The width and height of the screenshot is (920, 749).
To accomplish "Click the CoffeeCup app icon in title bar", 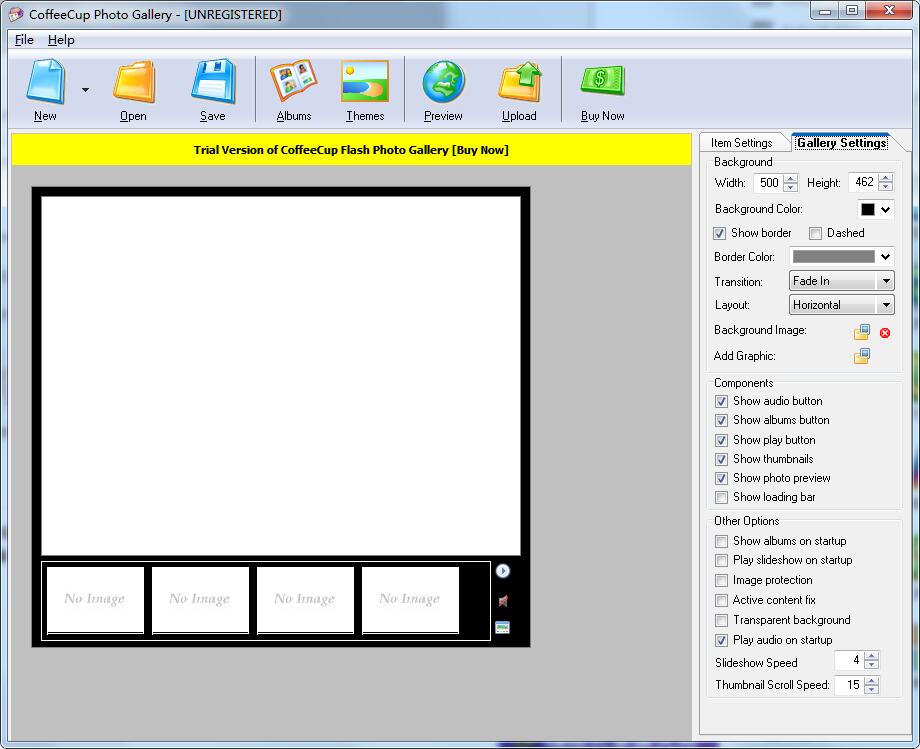I will (16, 14).
